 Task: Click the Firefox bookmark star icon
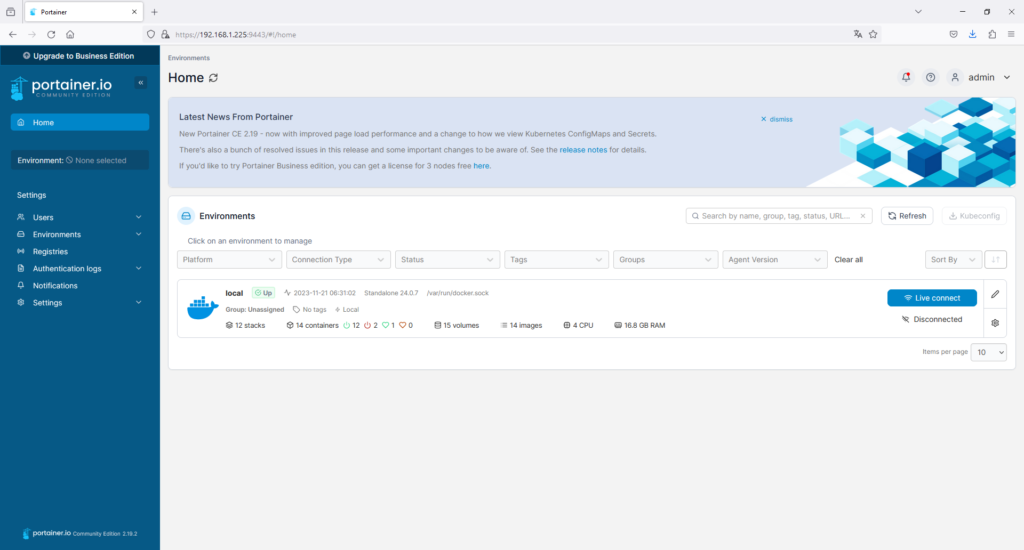point(873,34)
